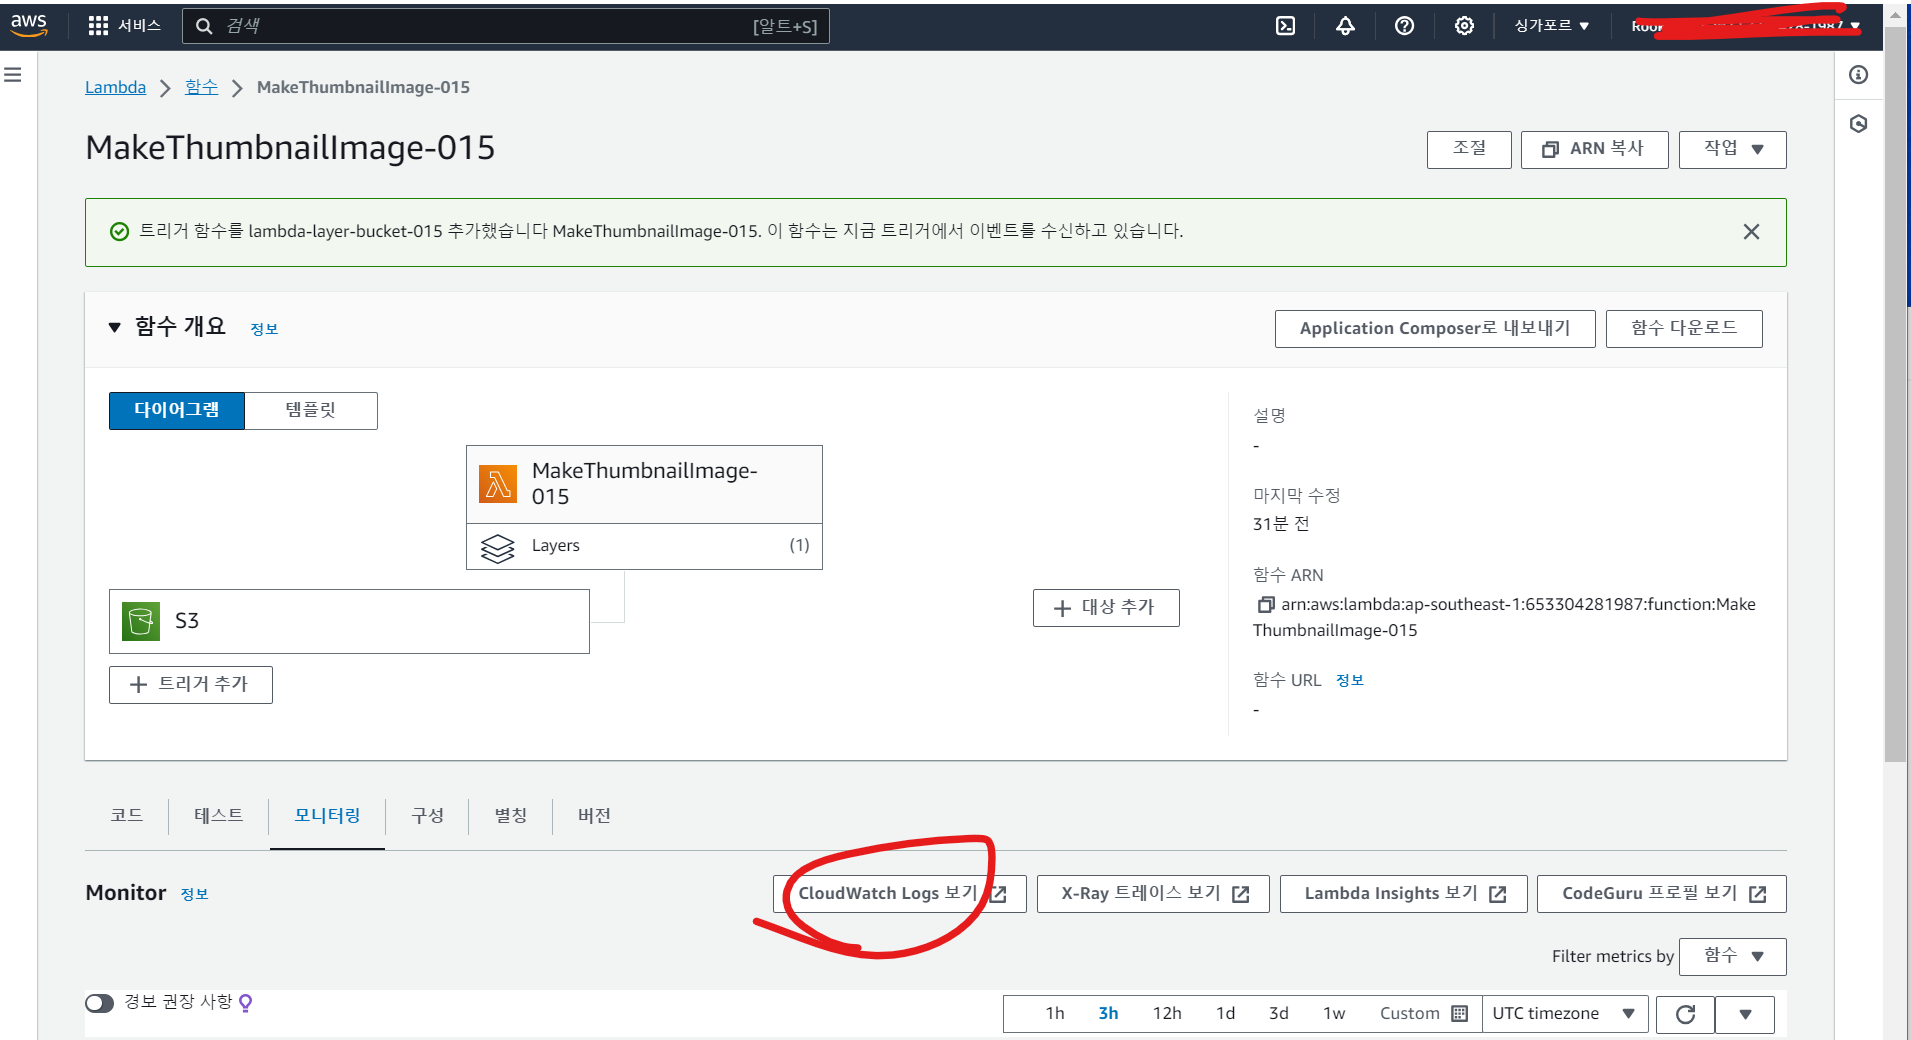The height and width of the screenshot is (1040, 1911).
Task: Set time range to 1d
Action: tap(1225, 1013)
